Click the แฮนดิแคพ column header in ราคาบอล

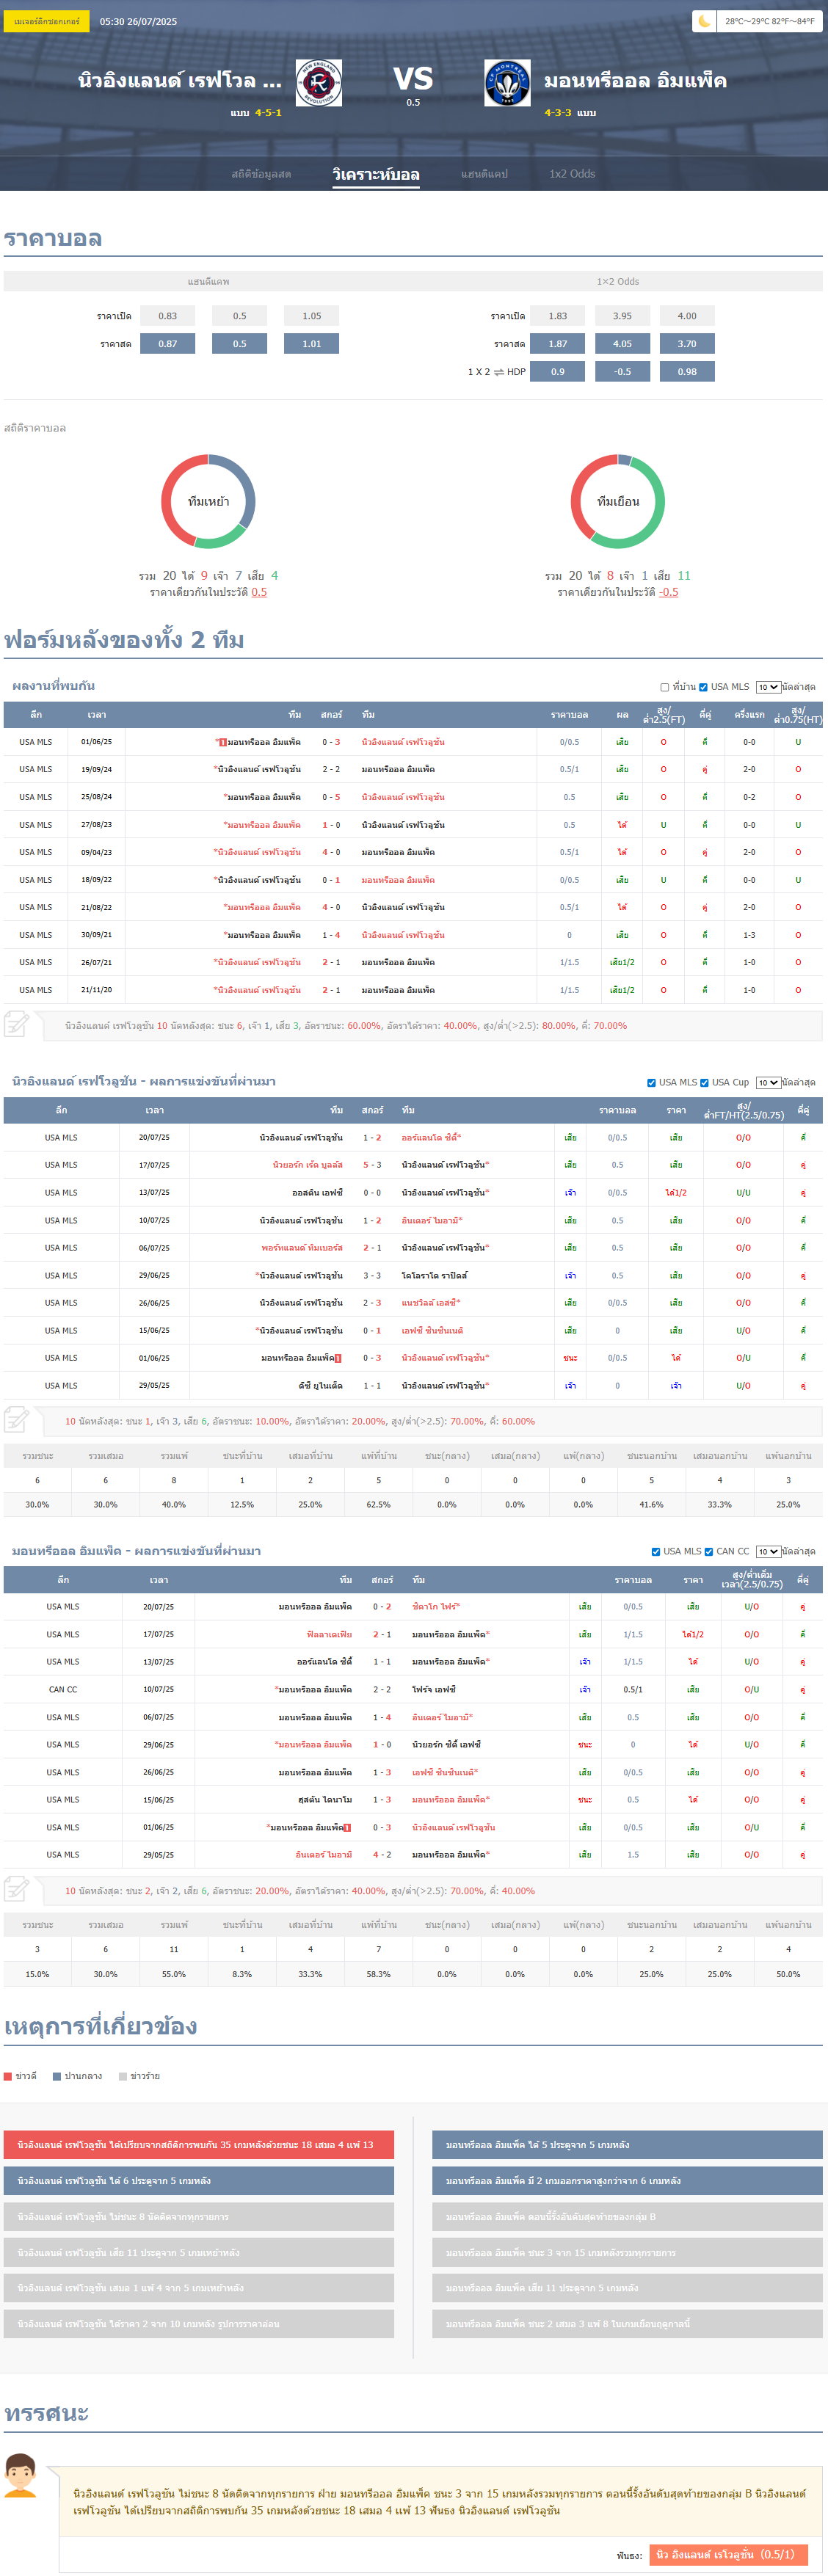point(209,282)
